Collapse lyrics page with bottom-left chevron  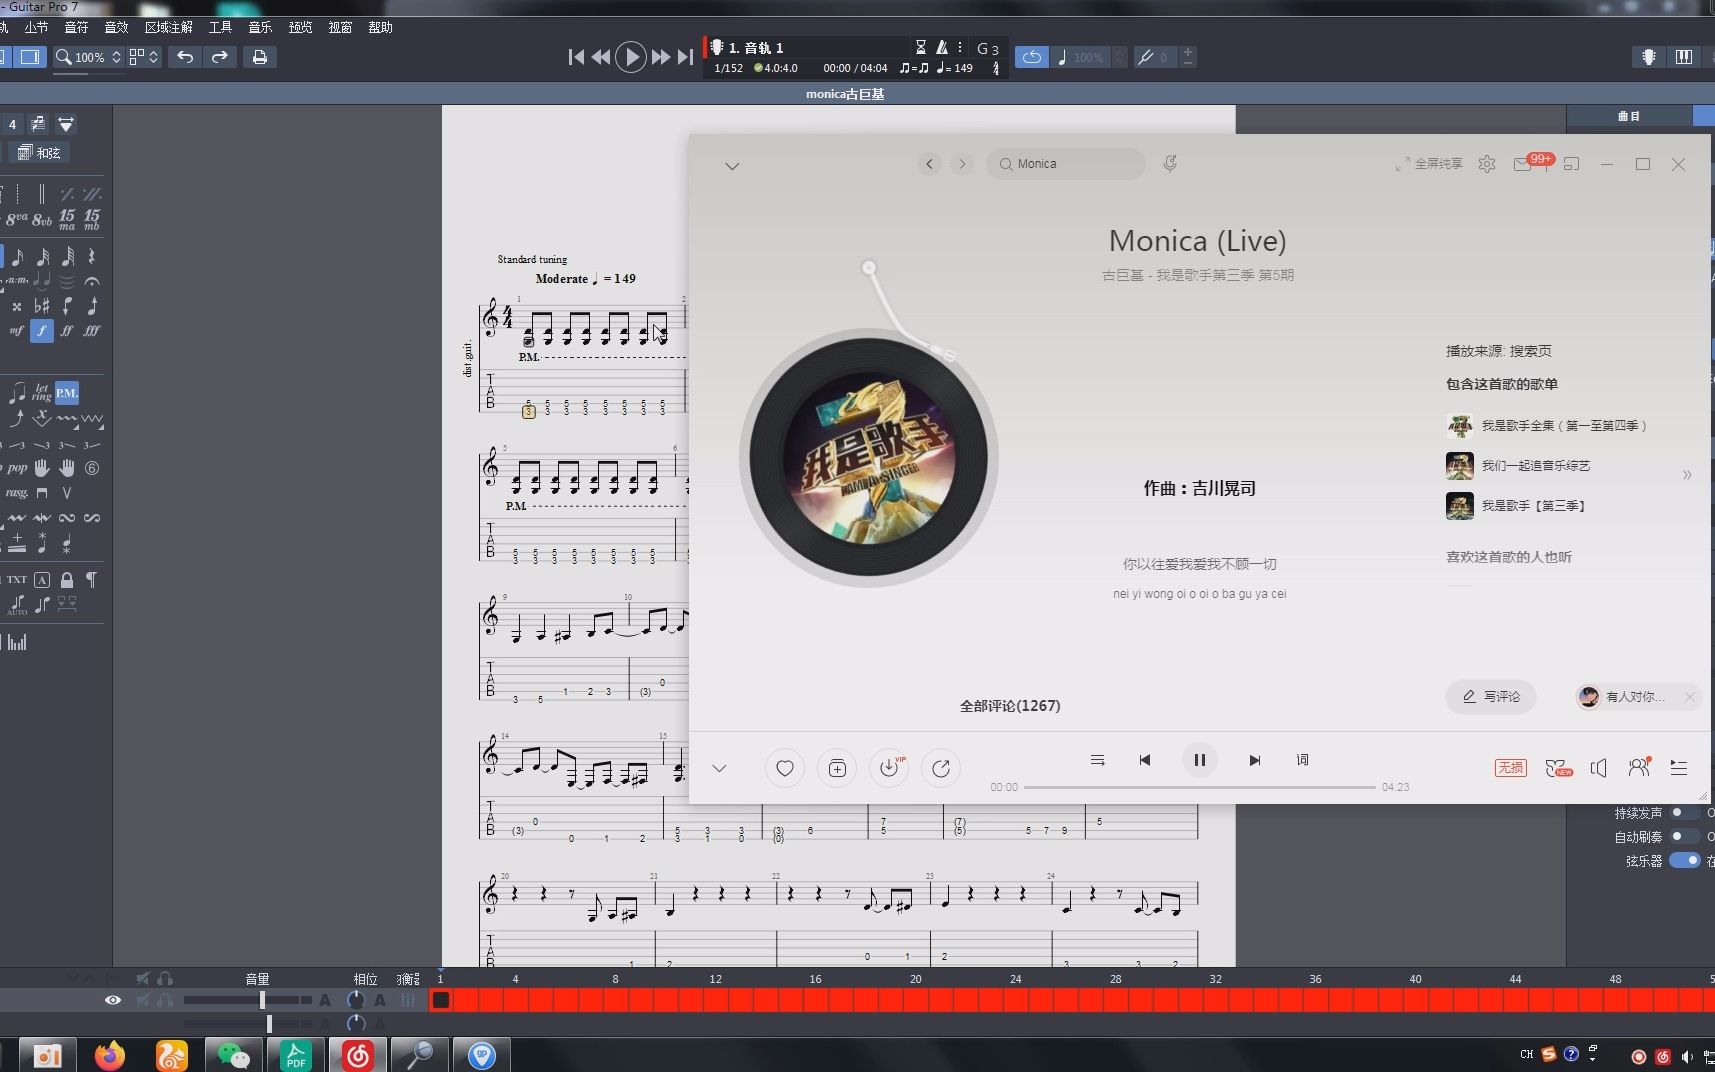pos(719,768)
